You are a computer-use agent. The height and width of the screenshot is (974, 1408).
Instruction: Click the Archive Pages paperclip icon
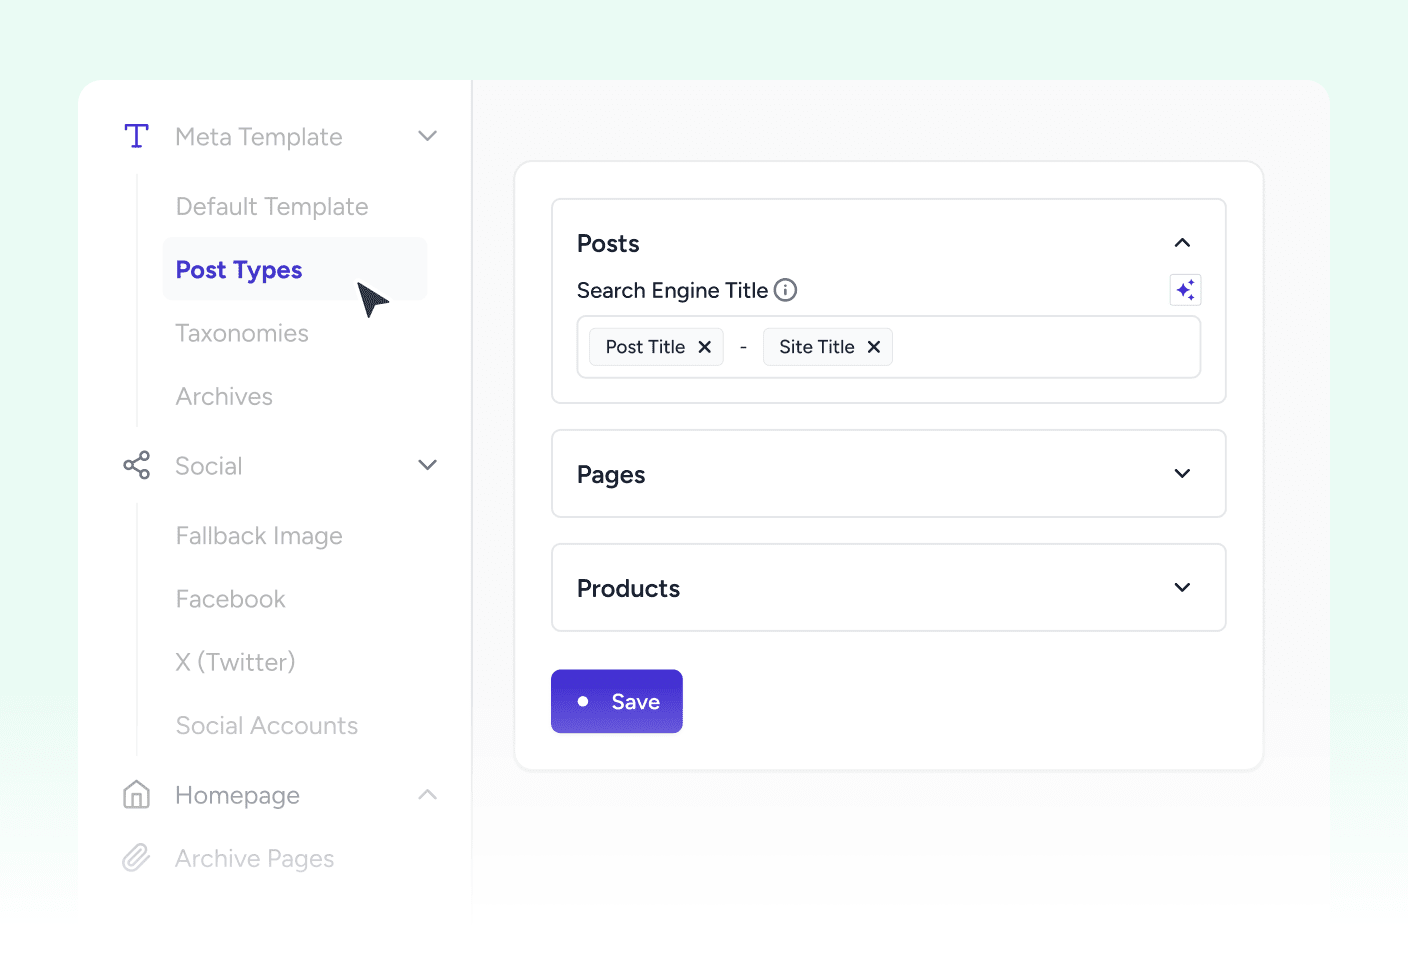[137, 858]
